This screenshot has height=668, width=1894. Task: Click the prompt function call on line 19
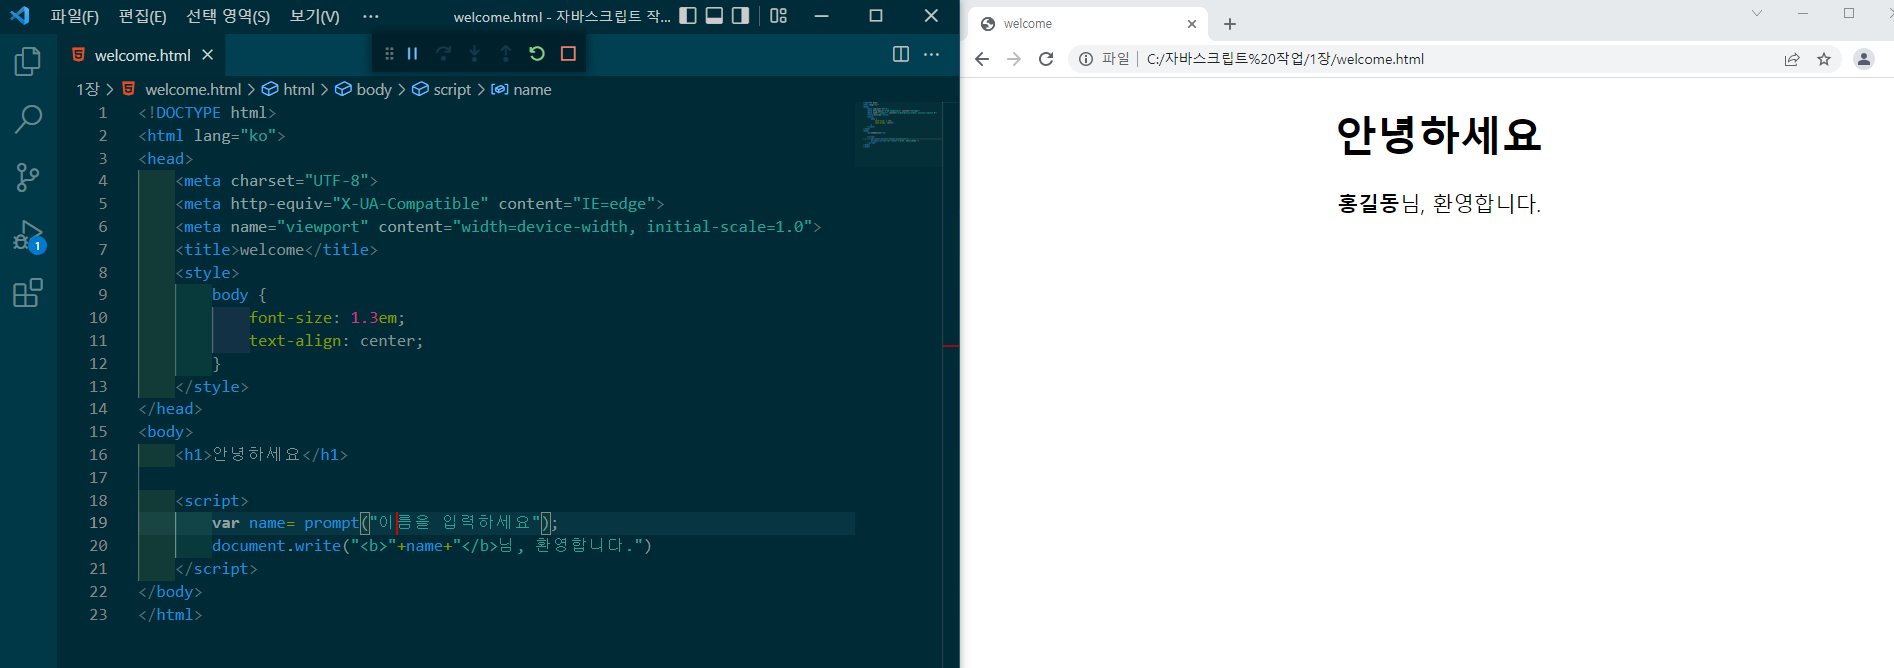331,522
